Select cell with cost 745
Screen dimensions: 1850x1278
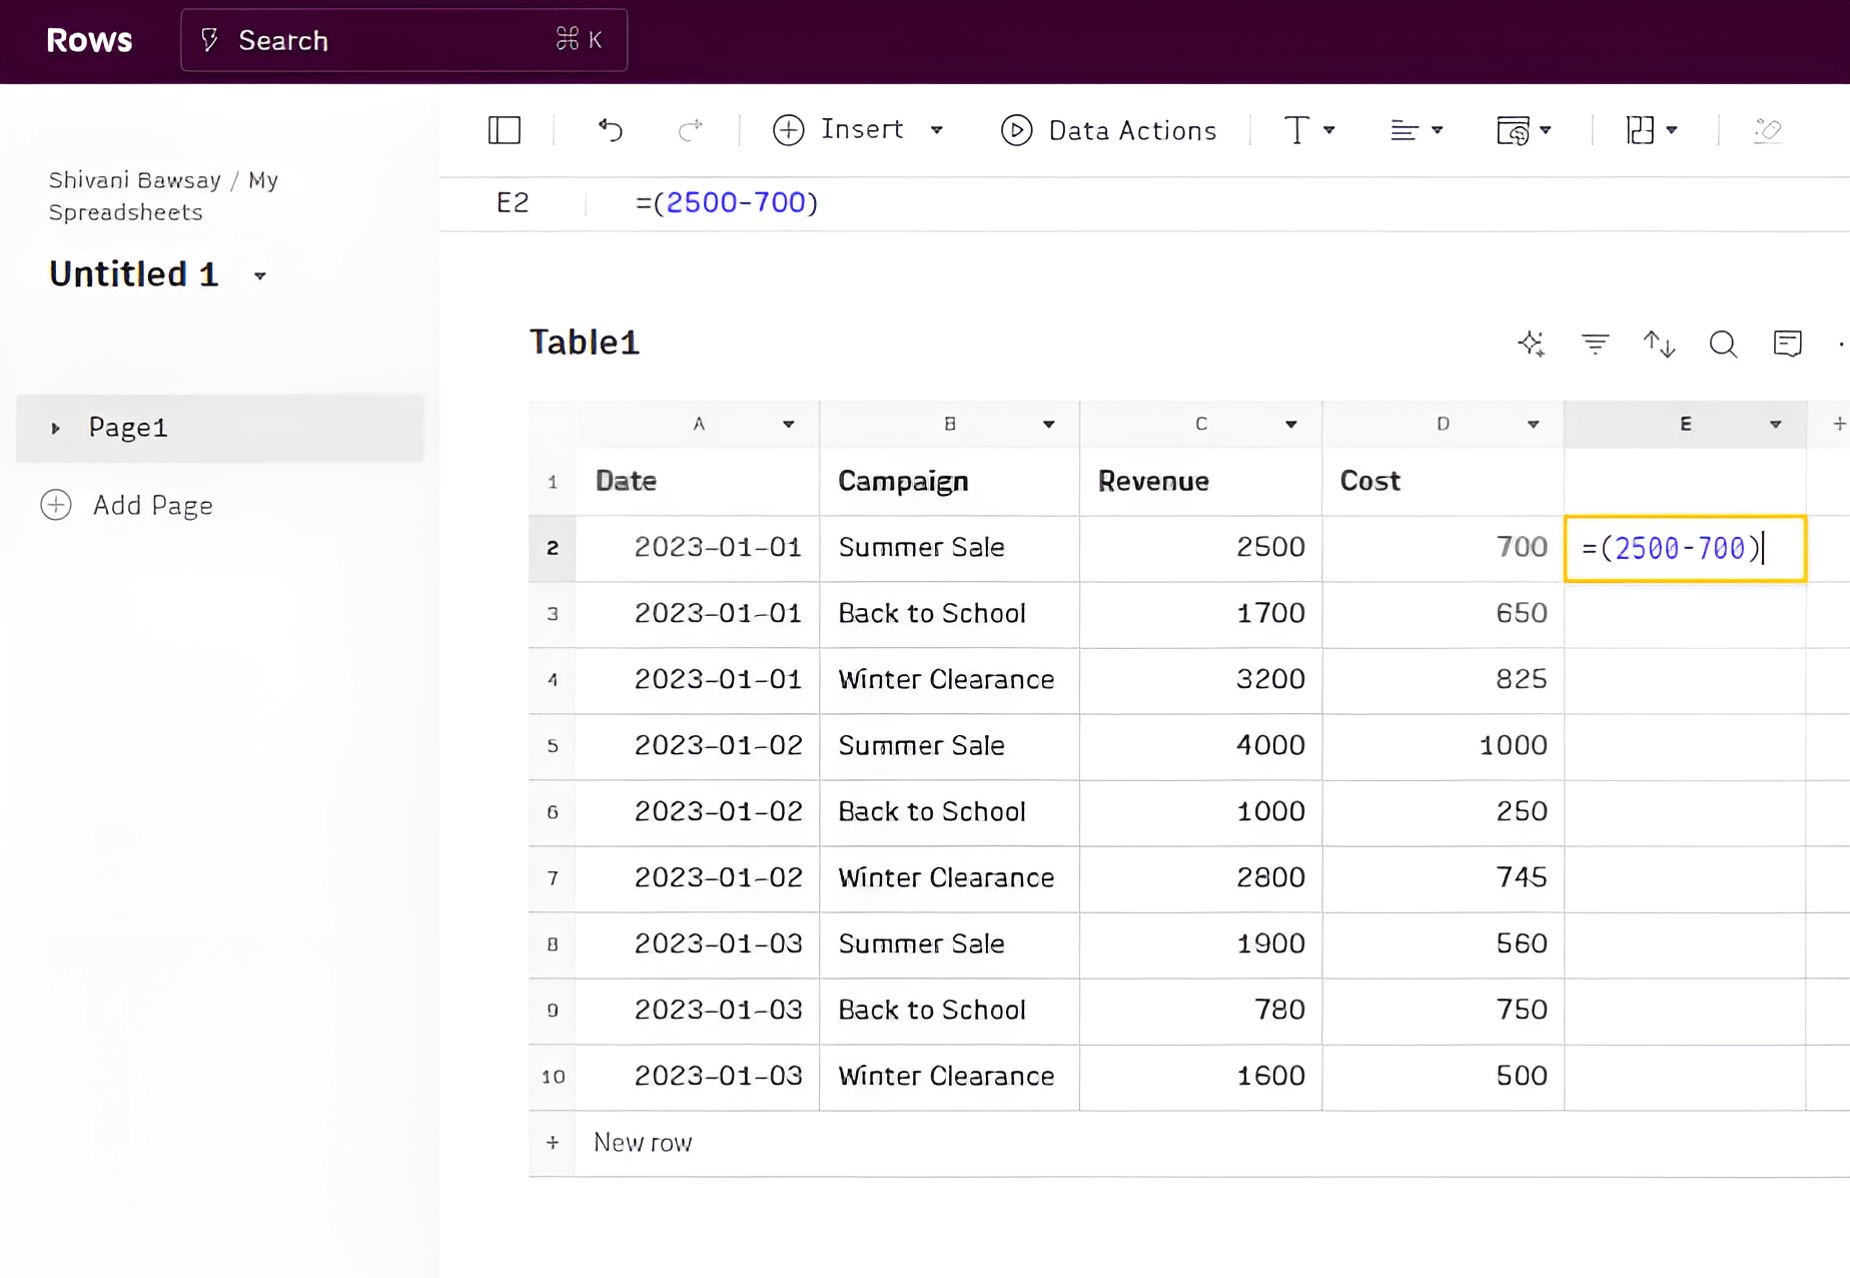coord(1443,878)
